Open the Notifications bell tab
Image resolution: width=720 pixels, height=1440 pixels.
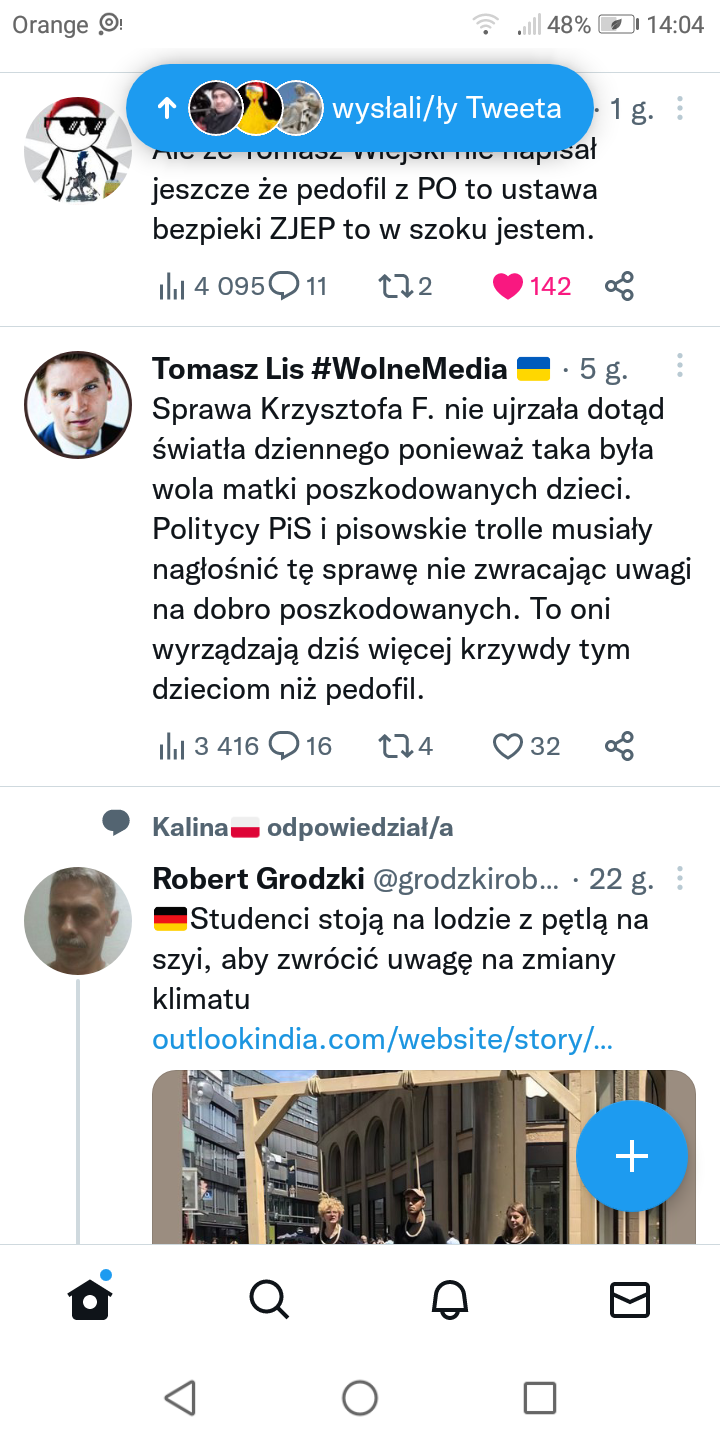pyautogui.click(x=449, y=1299)
